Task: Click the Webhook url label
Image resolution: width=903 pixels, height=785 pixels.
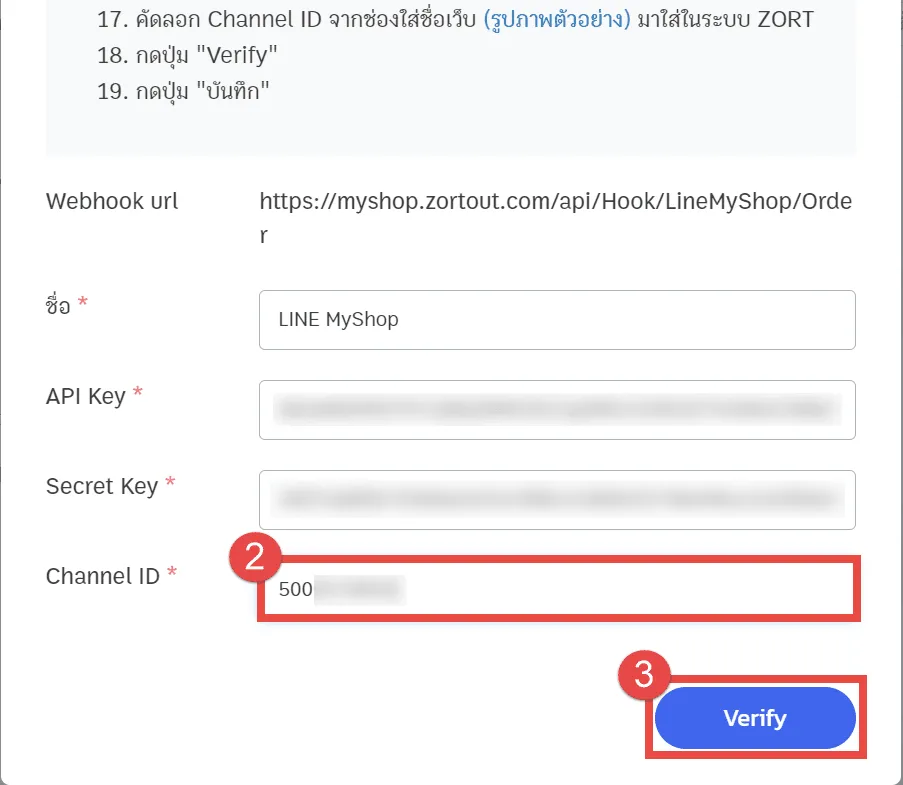Action: point(112,201)
